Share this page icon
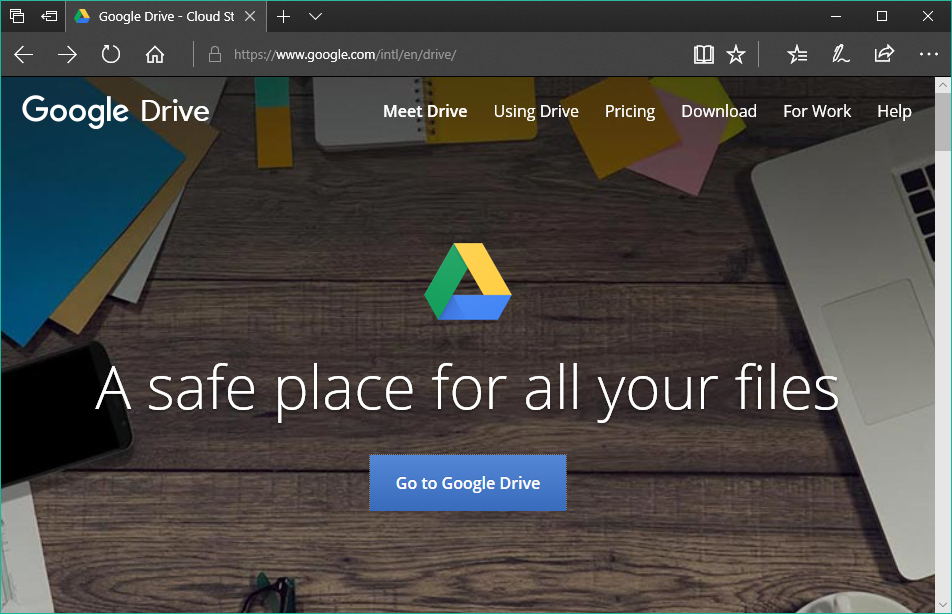952x614 pixels. coord(884,55)
